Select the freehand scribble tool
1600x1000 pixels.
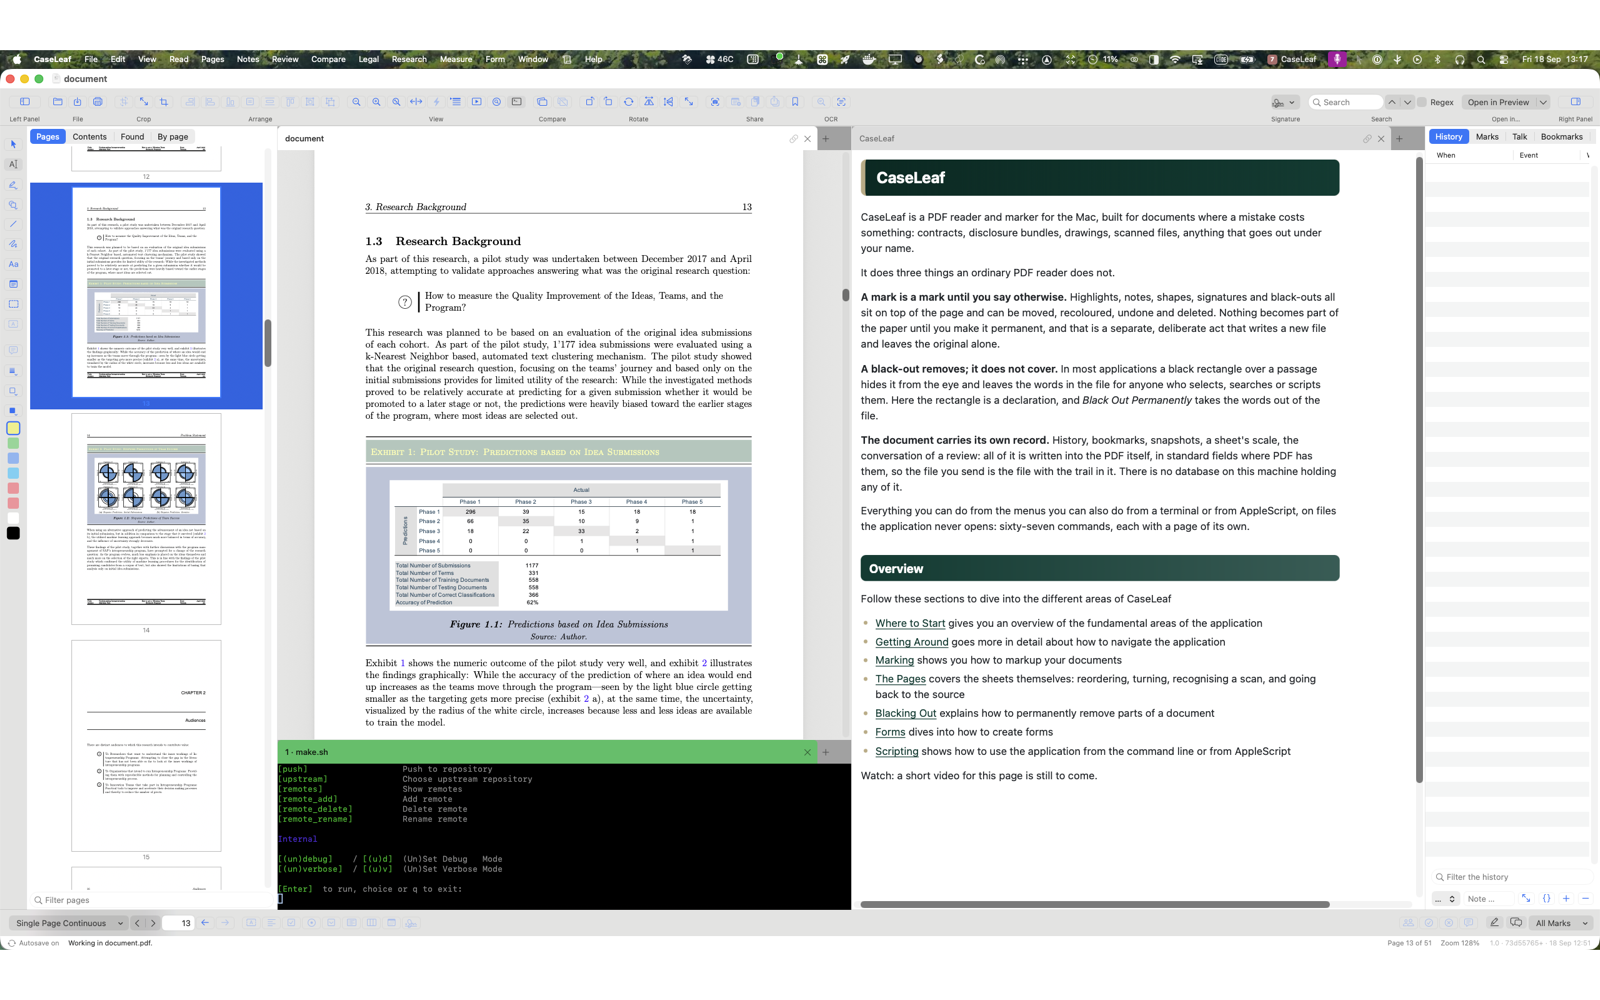(x=13, y=244)
